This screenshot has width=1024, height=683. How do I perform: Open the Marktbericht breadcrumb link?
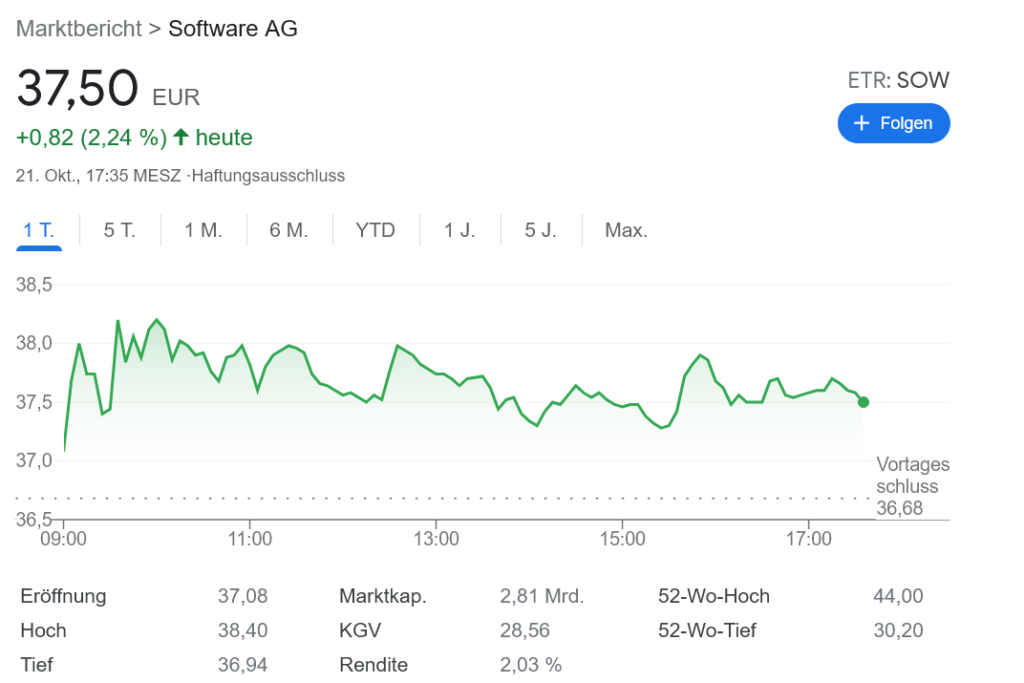tap(79, 28)
